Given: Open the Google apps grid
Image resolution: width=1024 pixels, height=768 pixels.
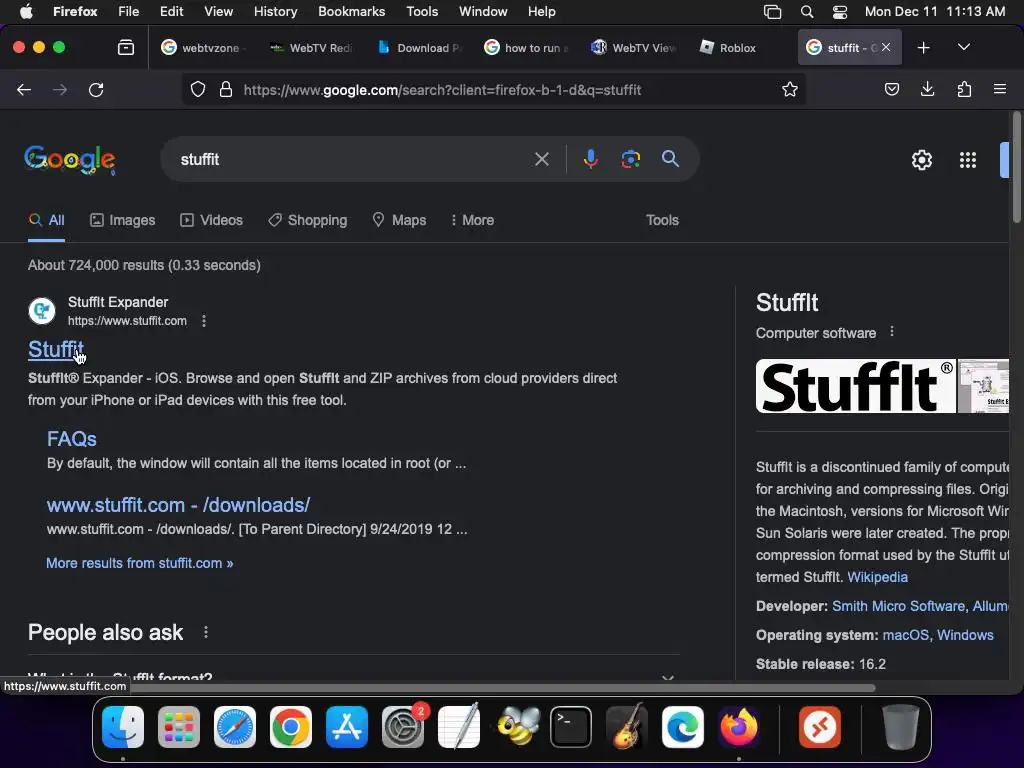Looking at the screenshot, I should click(x=967, y=160).
